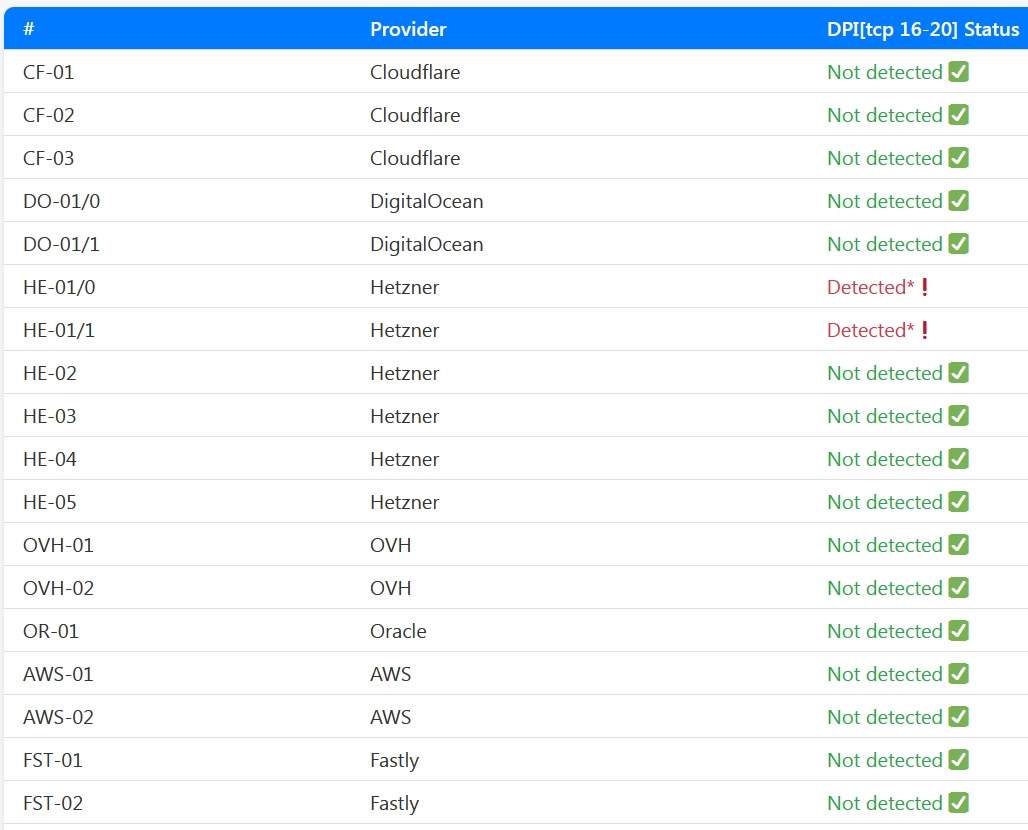The width and height of the screenshot is (1028, 830).
Task: Click the green checkmark in the CF-03 row
Action: click(x=959, y=157)
